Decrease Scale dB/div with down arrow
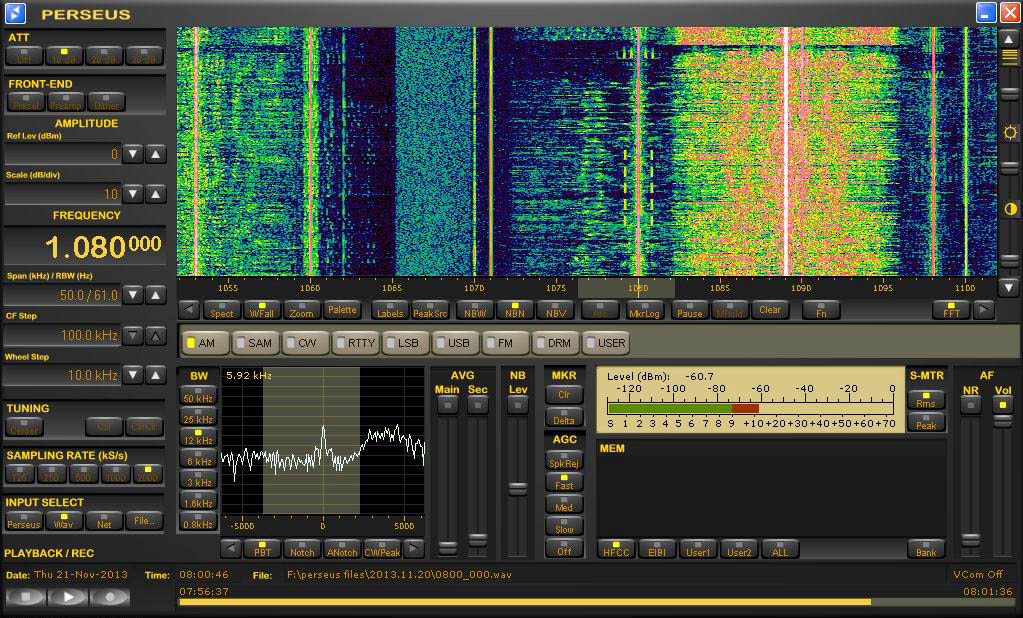 [x=133, y=194]
